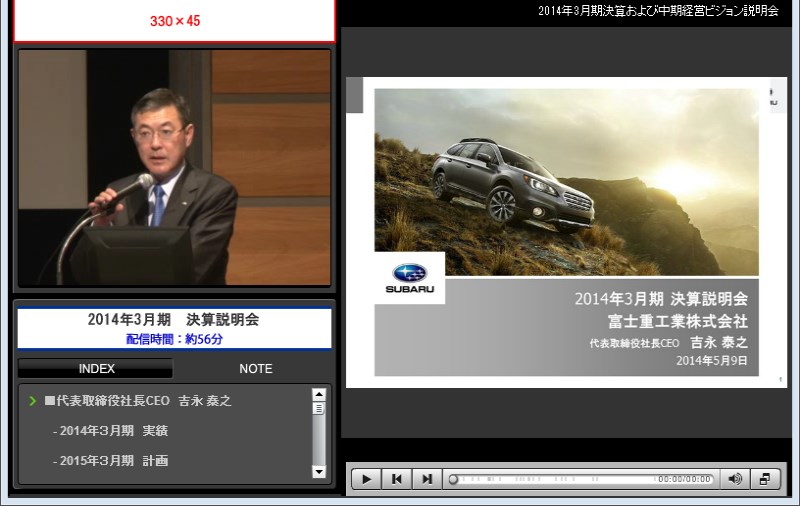Viewport: 800px width, 506px height.
Task: Skip to the next chapter
Action: click(427, 479)
